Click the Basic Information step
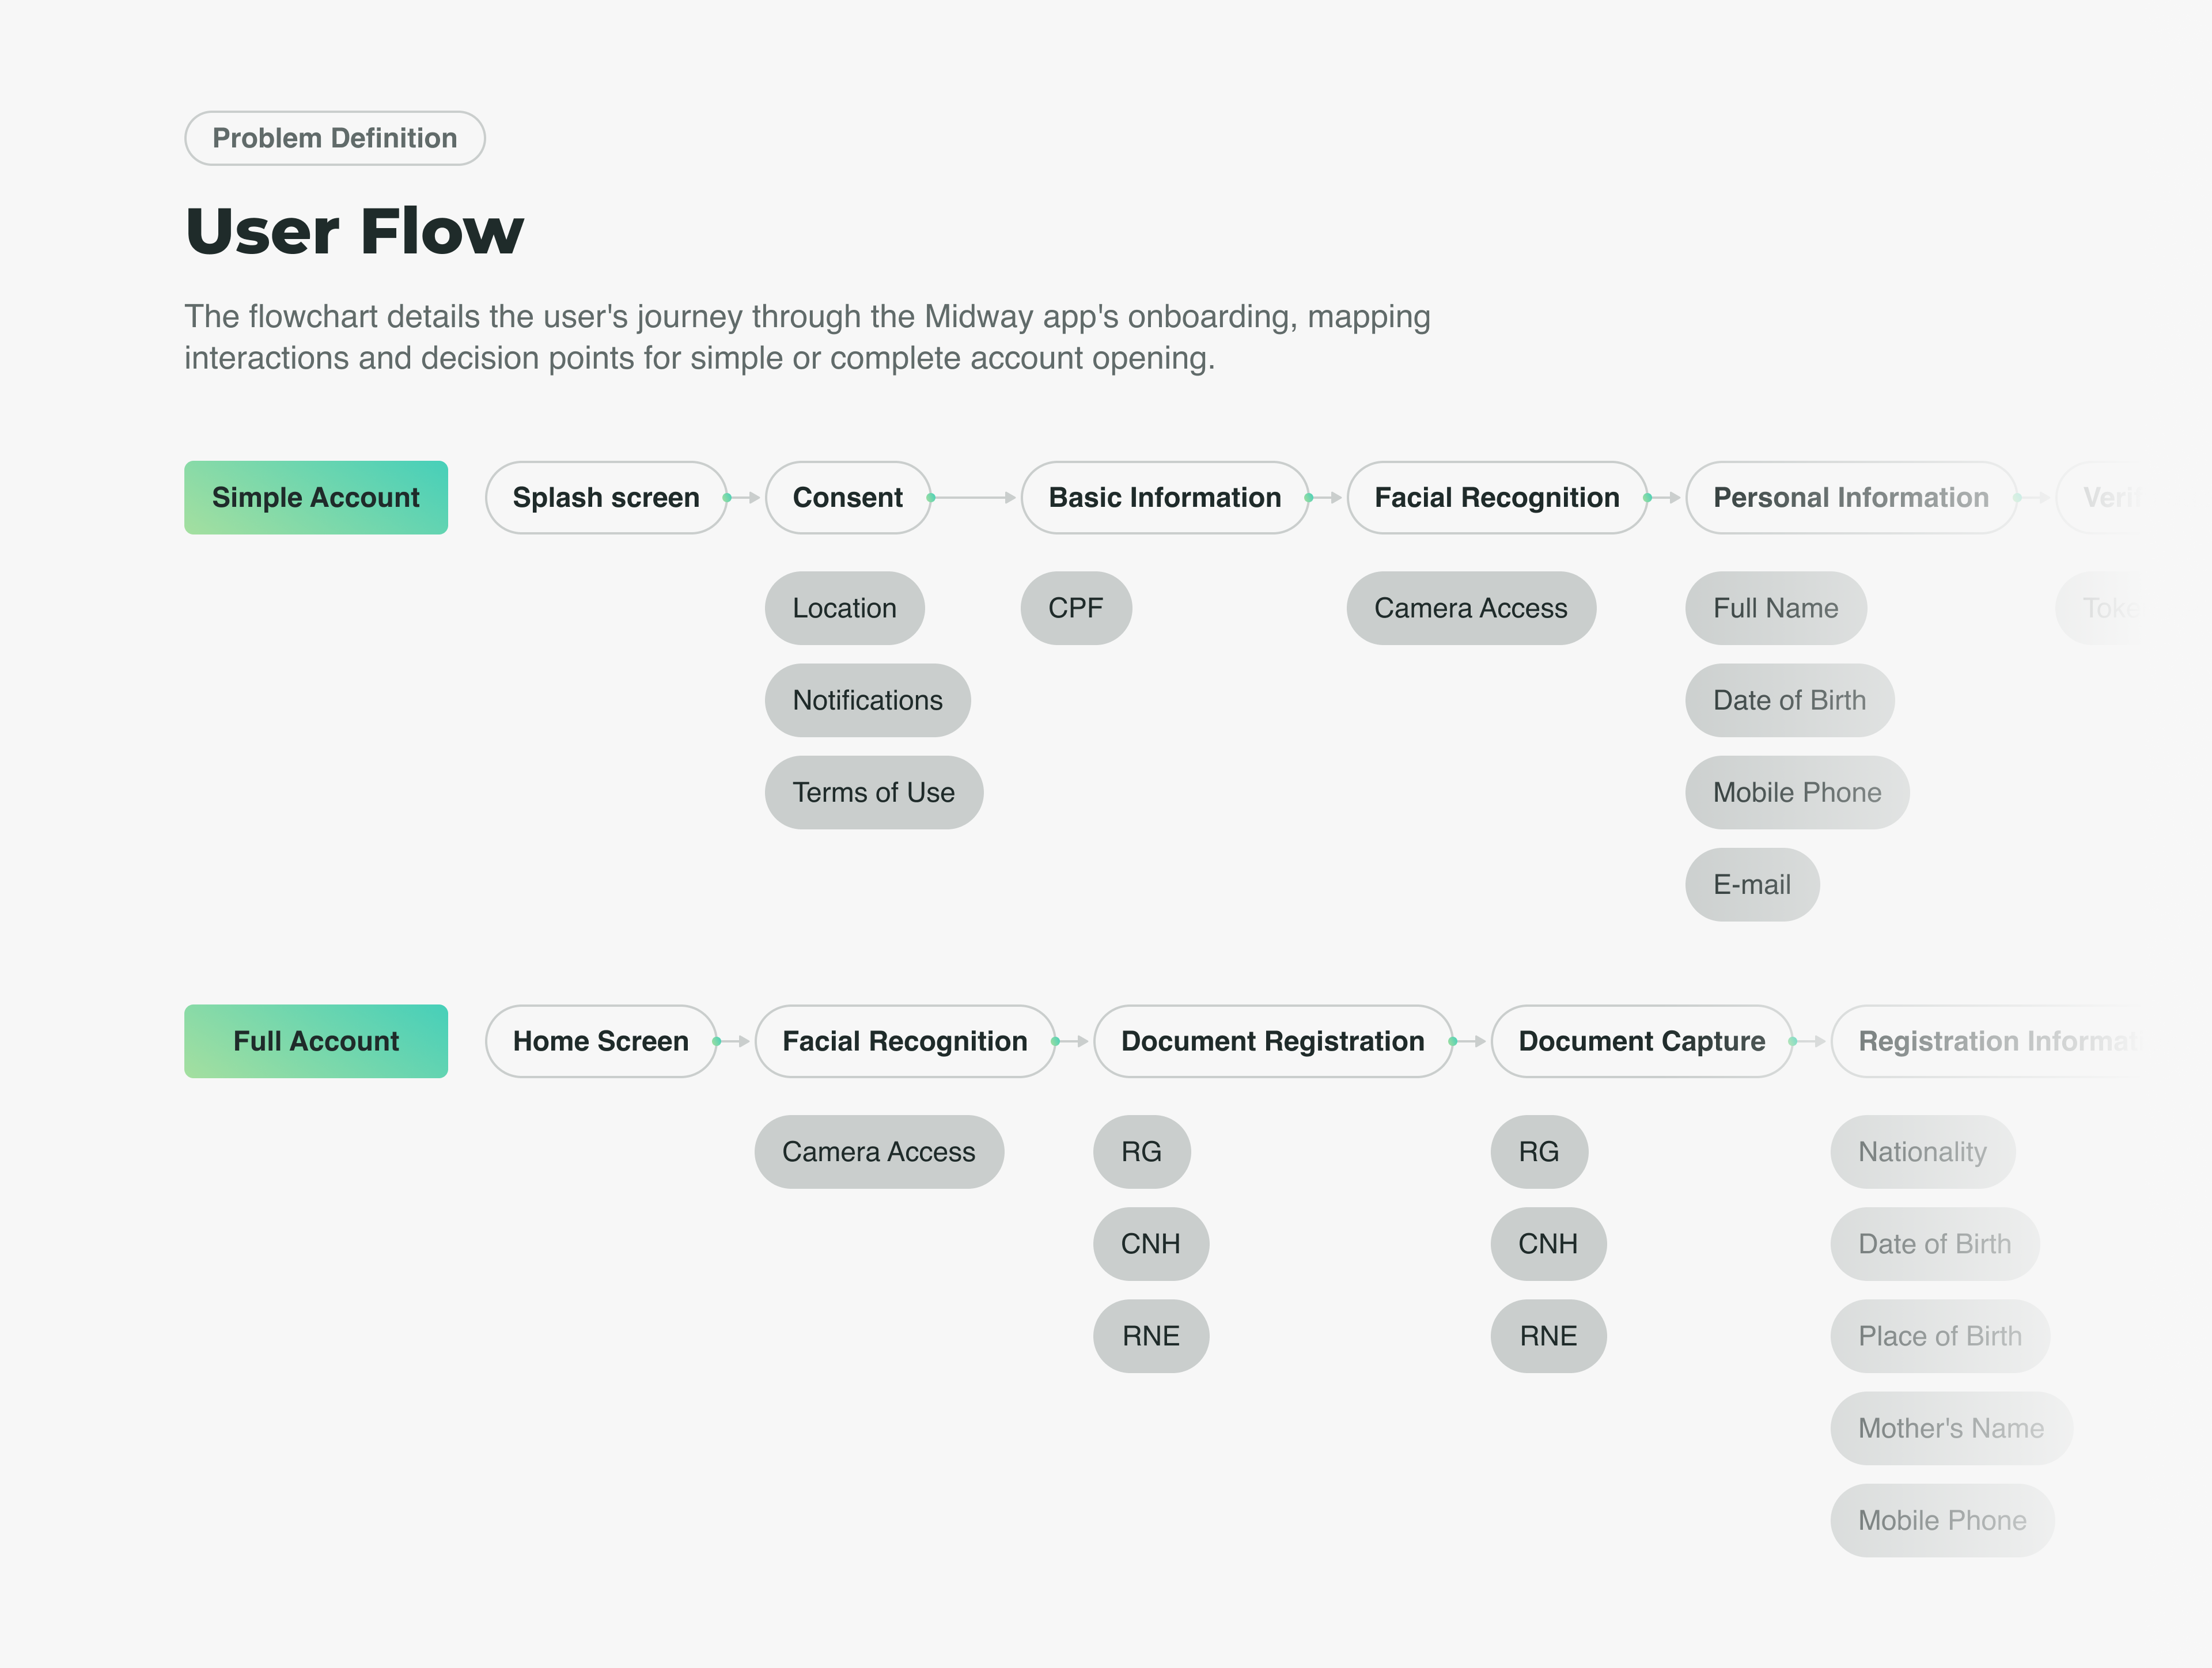 coord(1164,497)
